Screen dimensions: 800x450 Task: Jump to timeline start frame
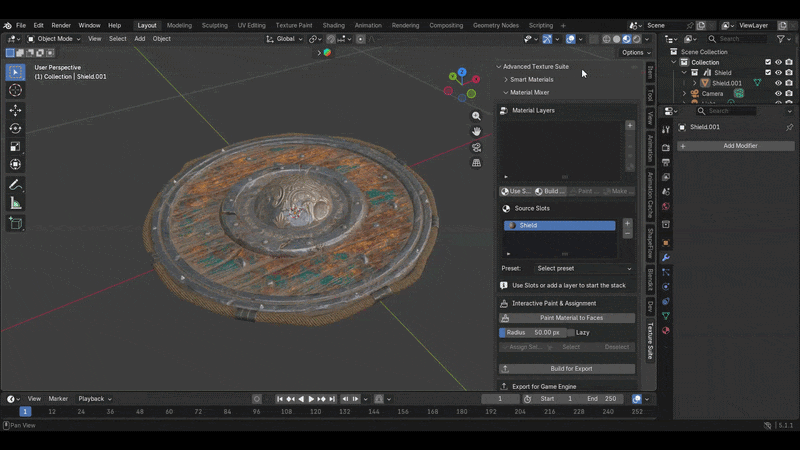click(x=280, y=399)
